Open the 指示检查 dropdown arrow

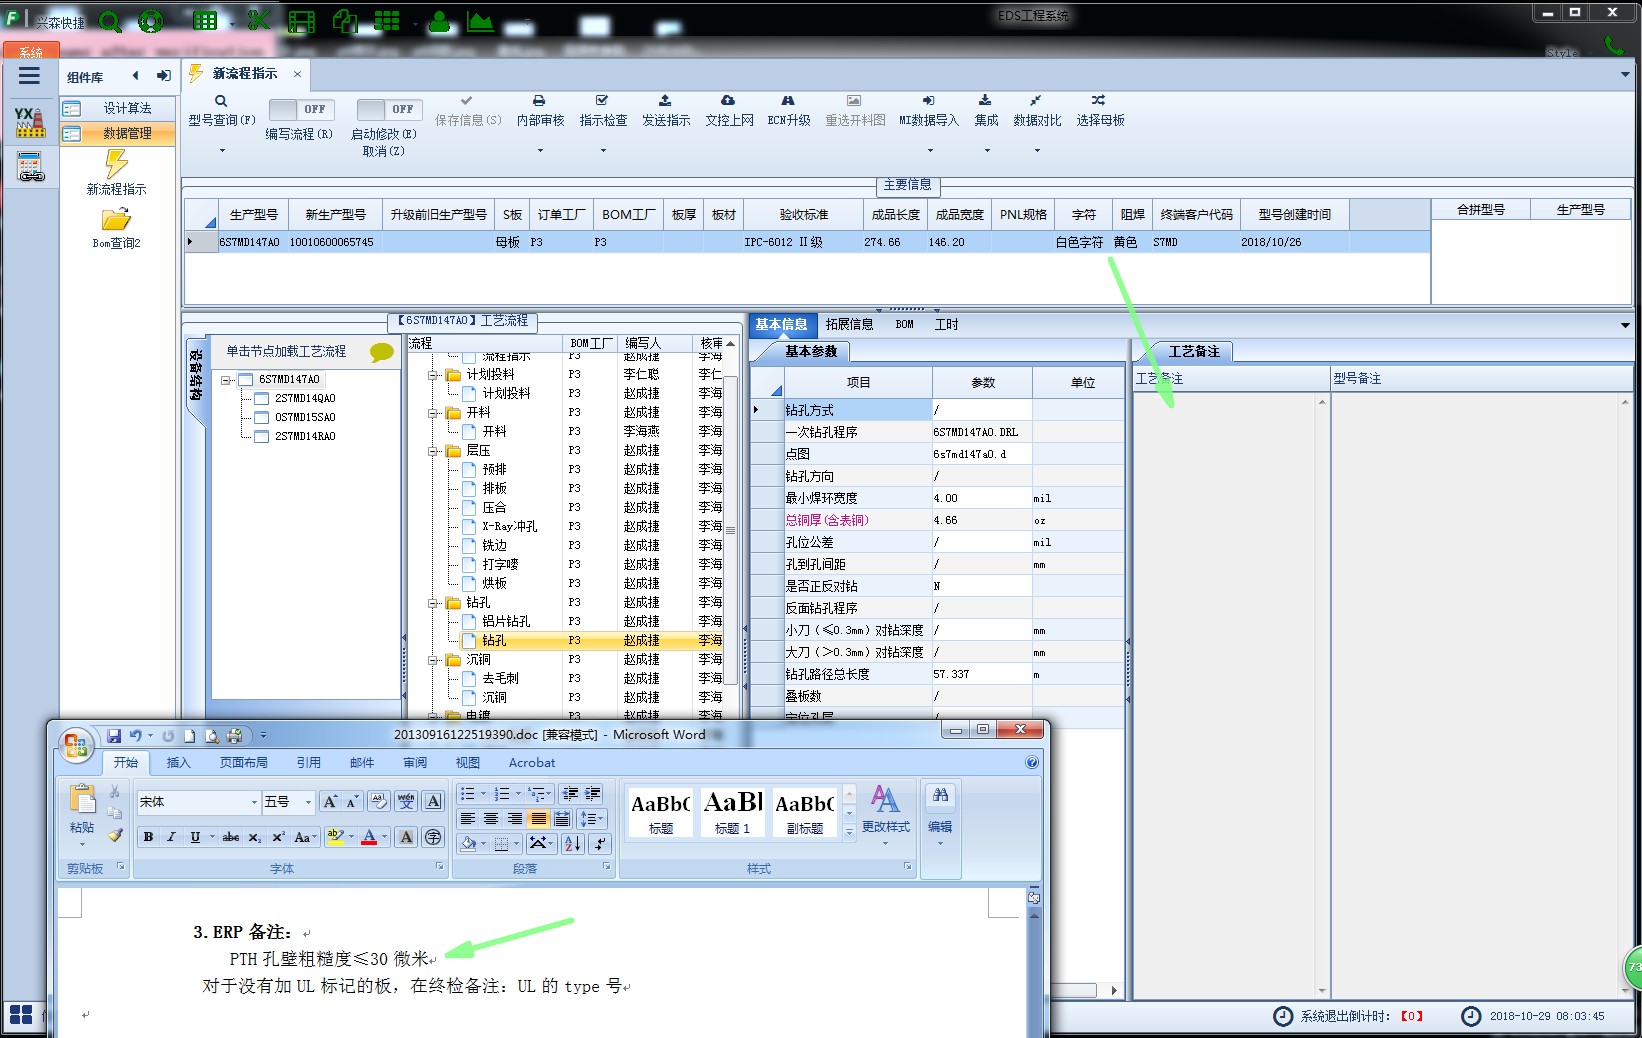coord(603,151)
